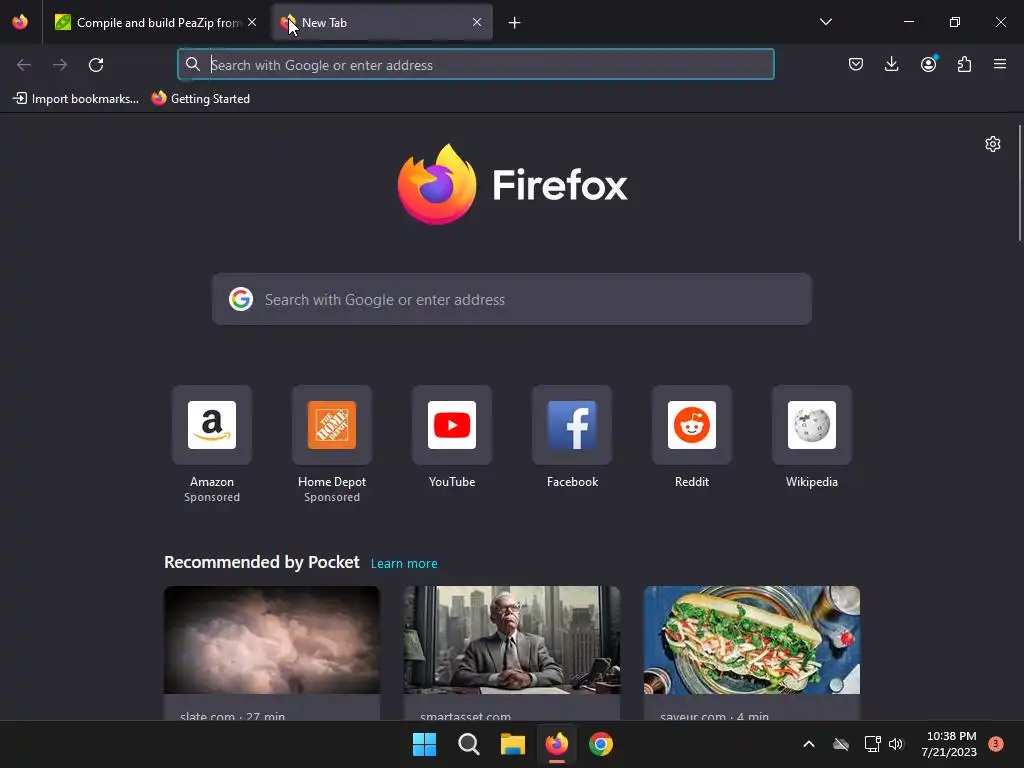
Task: Open the personalize new tab gear
Action: coord(993,144)
